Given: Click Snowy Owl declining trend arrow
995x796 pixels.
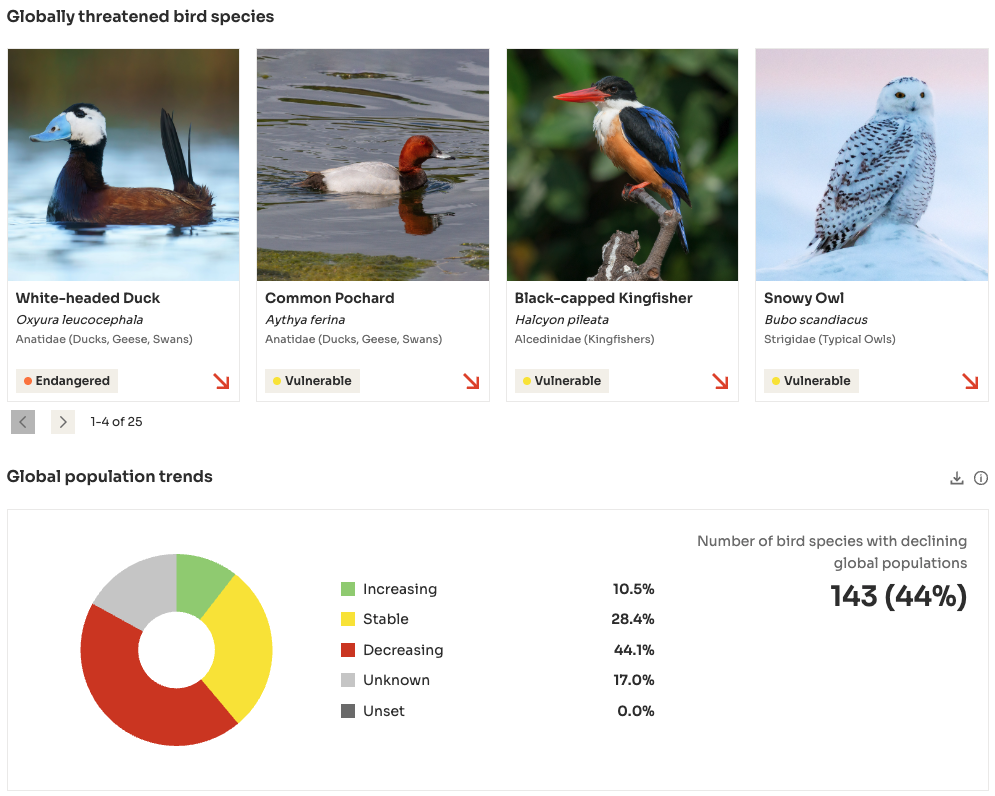Looking at the screenshot, I should click(x=970, y=381).
